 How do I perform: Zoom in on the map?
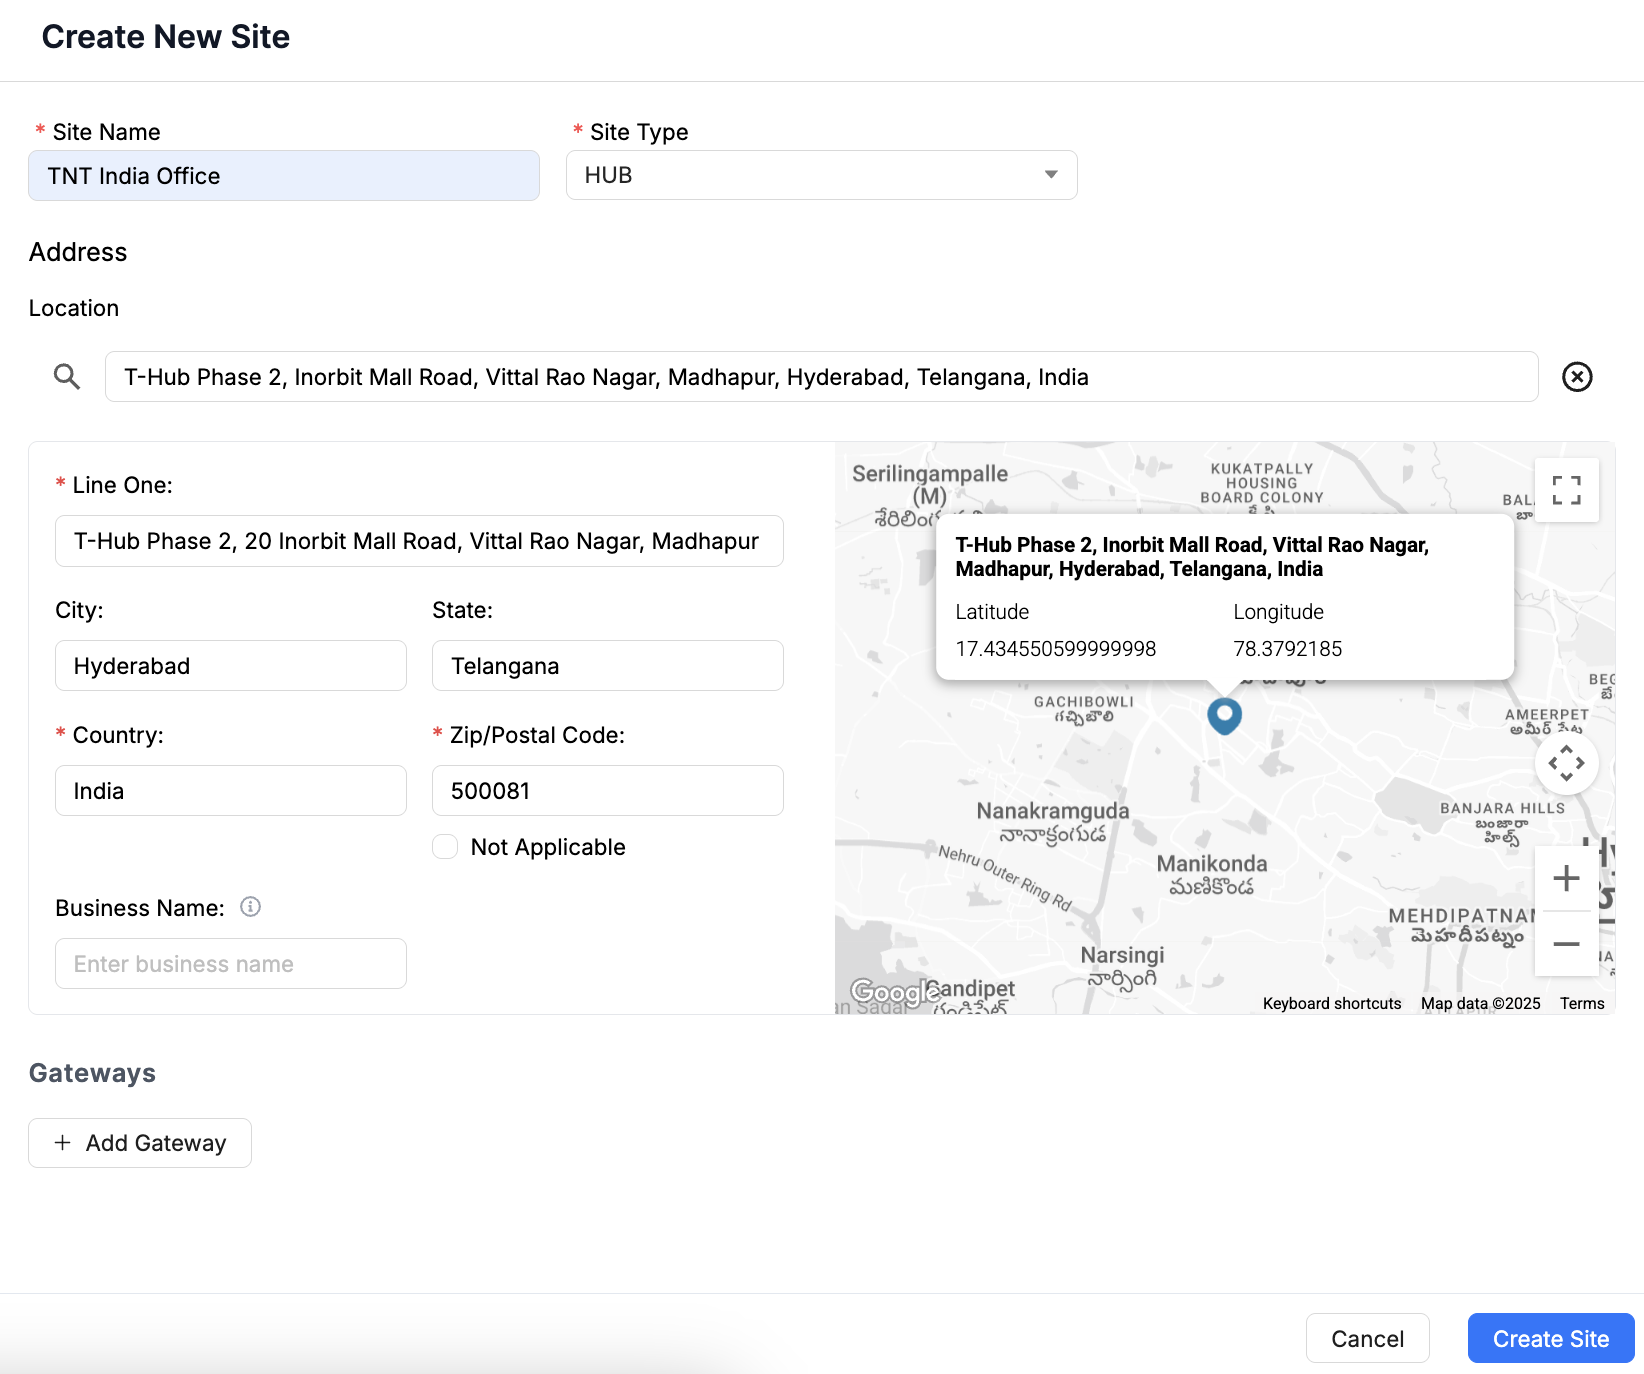coord(1567,878)
